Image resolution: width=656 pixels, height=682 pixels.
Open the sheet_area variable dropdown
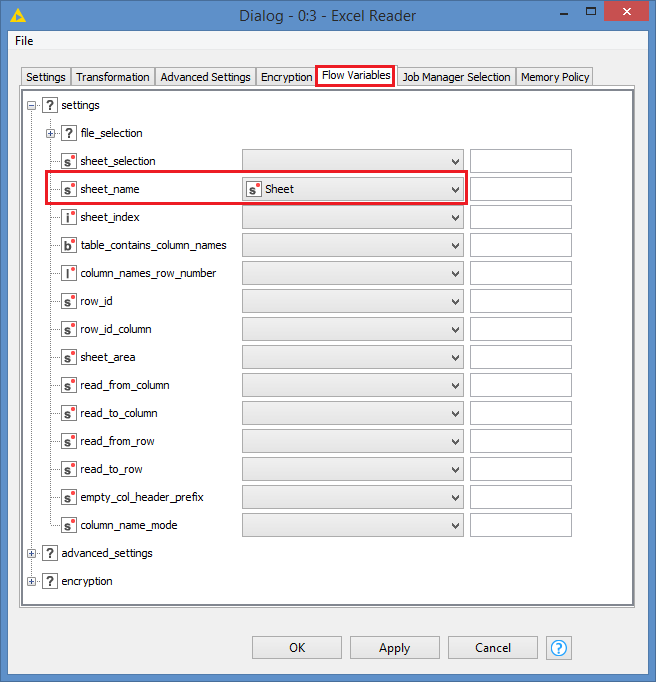tap(353, 357)
